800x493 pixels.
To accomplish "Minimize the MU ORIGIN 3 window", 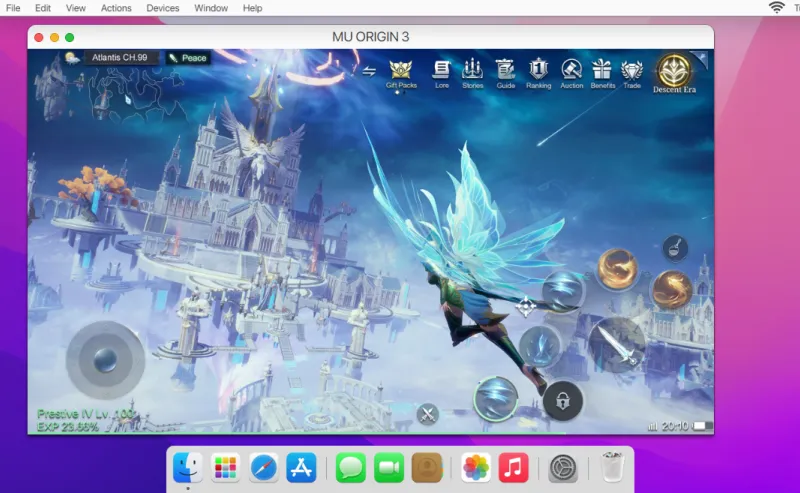I will 54,37.
